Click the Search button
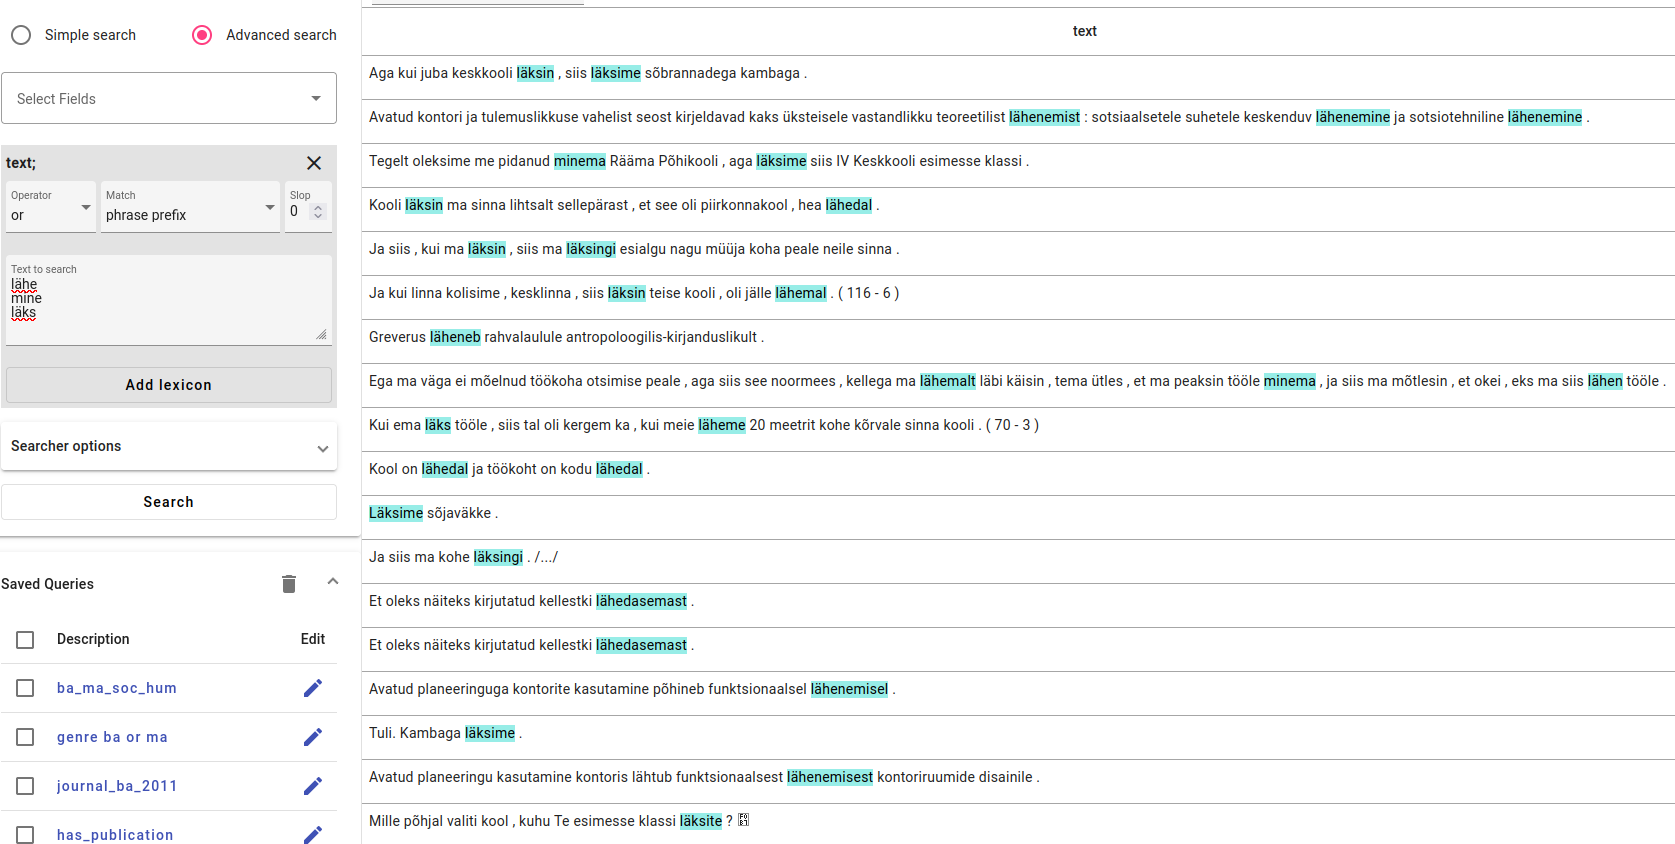The width and height of the screenshot is (1675, 844). (x=169, y=502)
